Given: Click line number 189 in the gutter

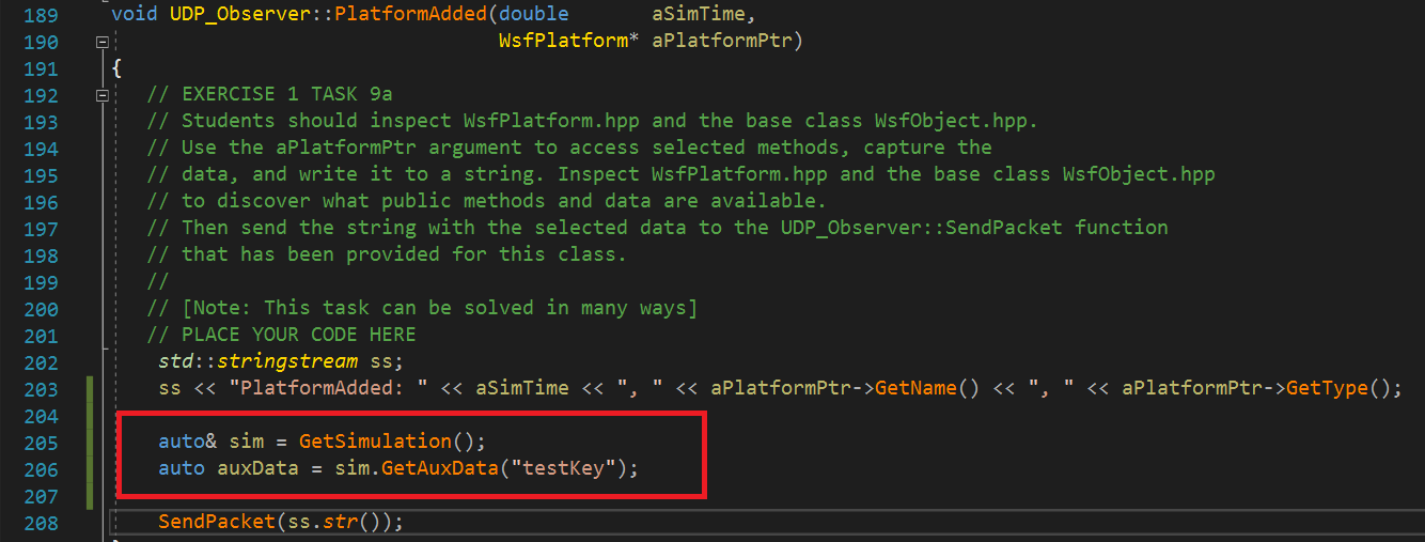Looking at the screenshot, I should 39,15.
